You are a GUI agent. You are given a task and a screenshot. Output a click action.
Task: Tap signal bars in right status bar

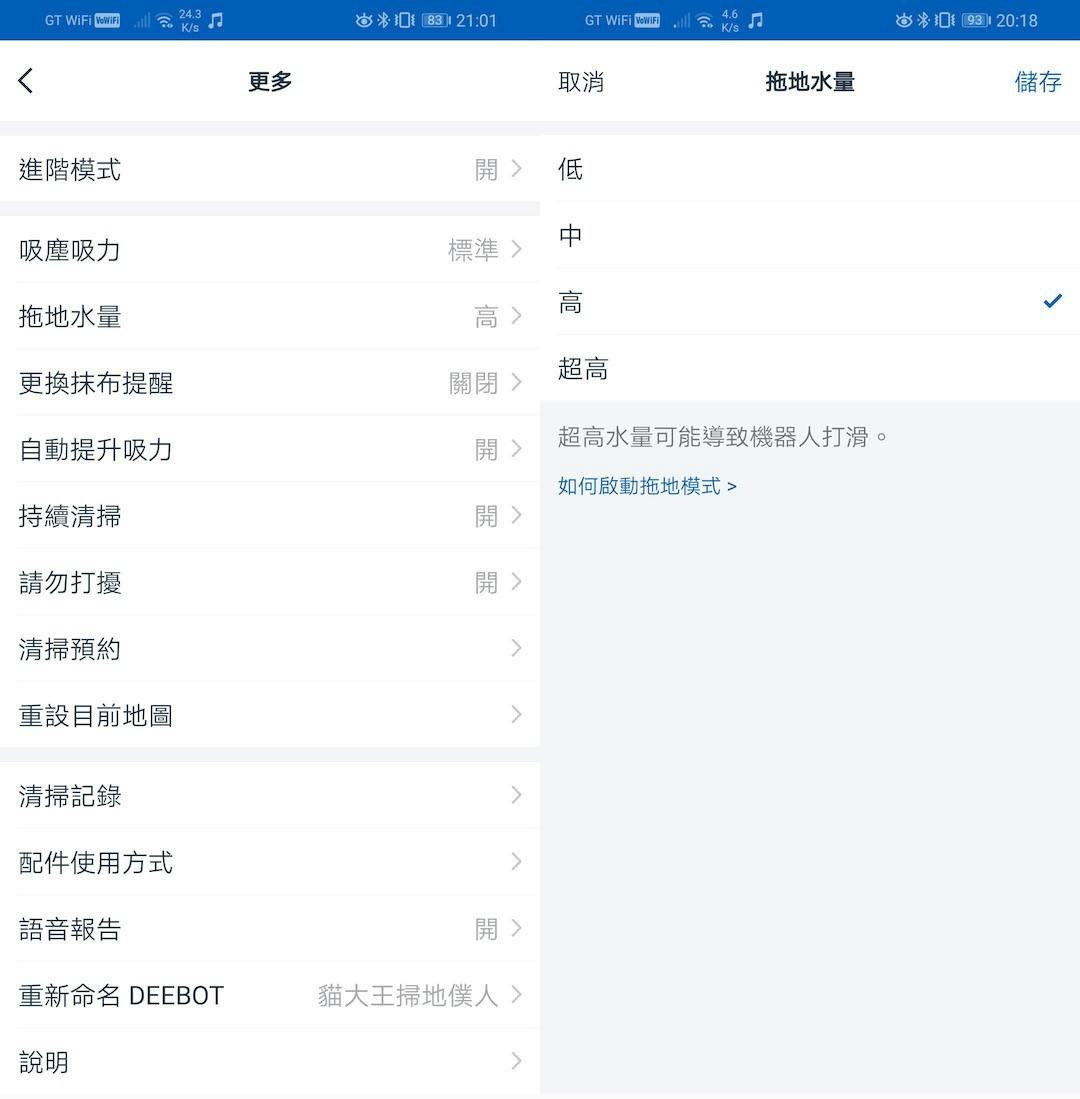(x=682, y=21)
